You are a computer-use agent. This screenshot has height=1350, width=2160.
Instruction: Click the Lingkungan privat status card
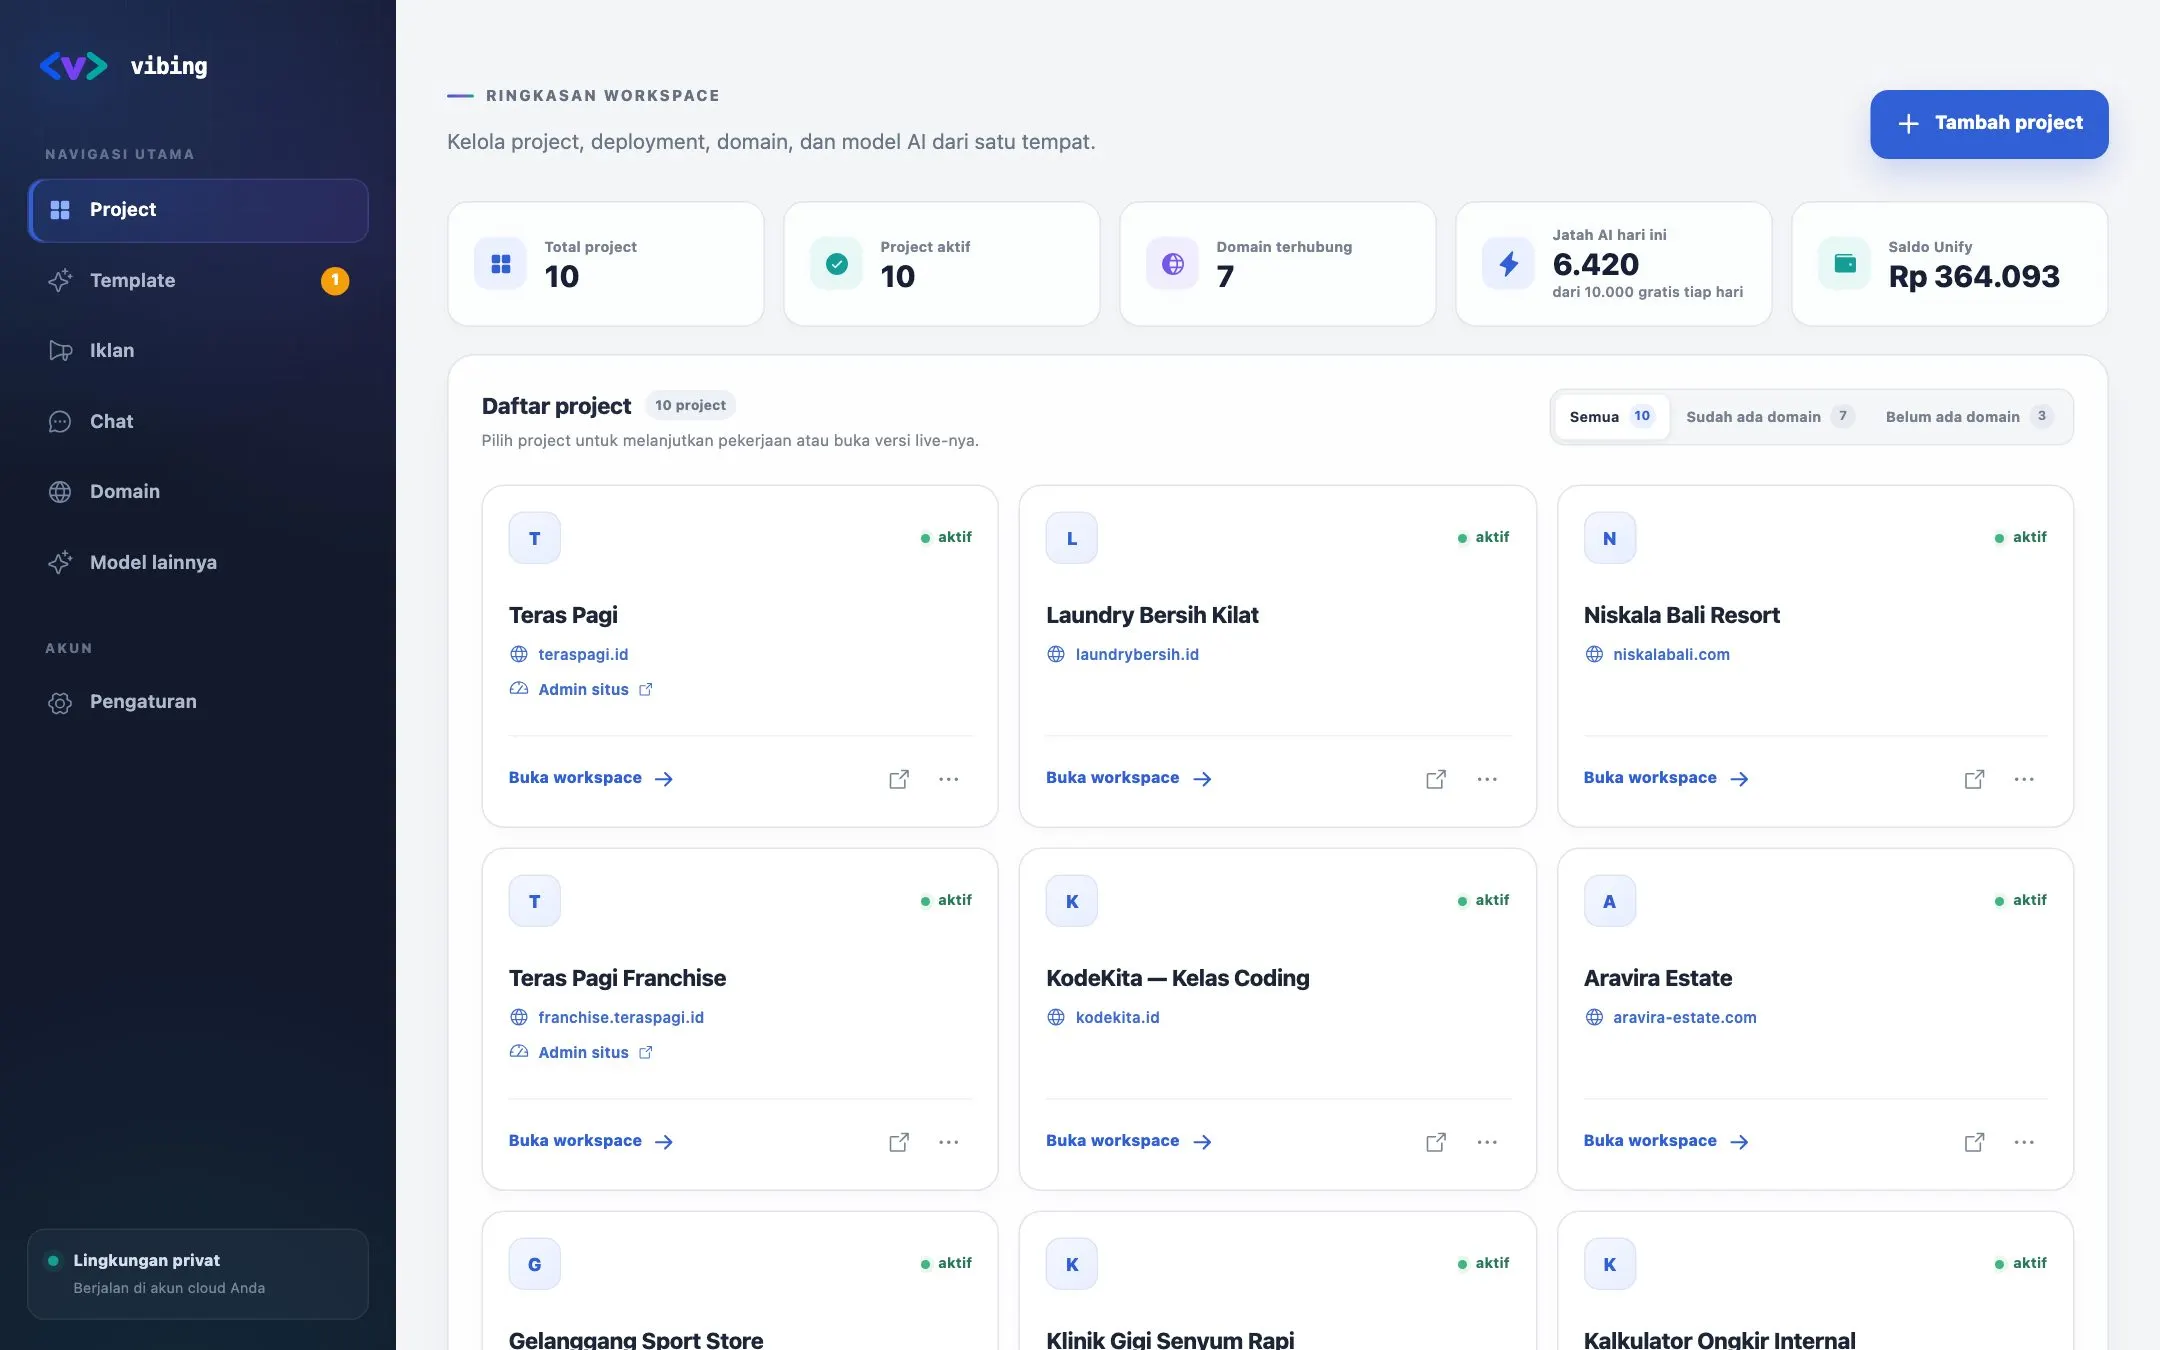198,1275
